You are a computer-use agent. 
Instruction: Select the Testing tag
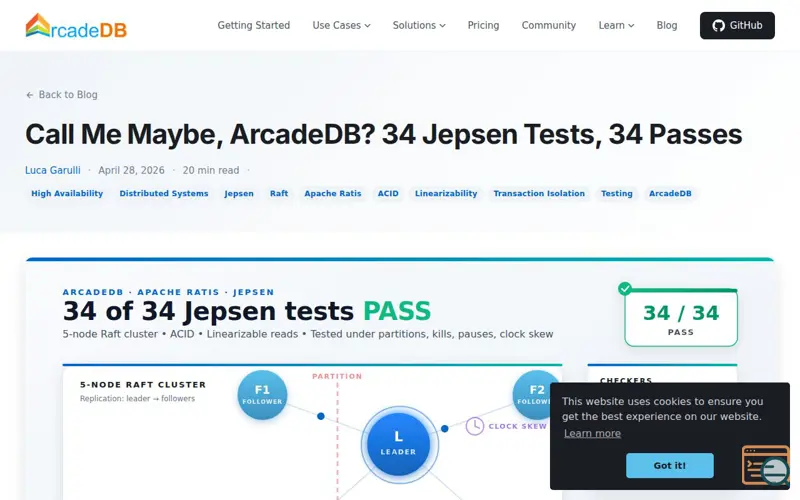click(x=616, y=193)
